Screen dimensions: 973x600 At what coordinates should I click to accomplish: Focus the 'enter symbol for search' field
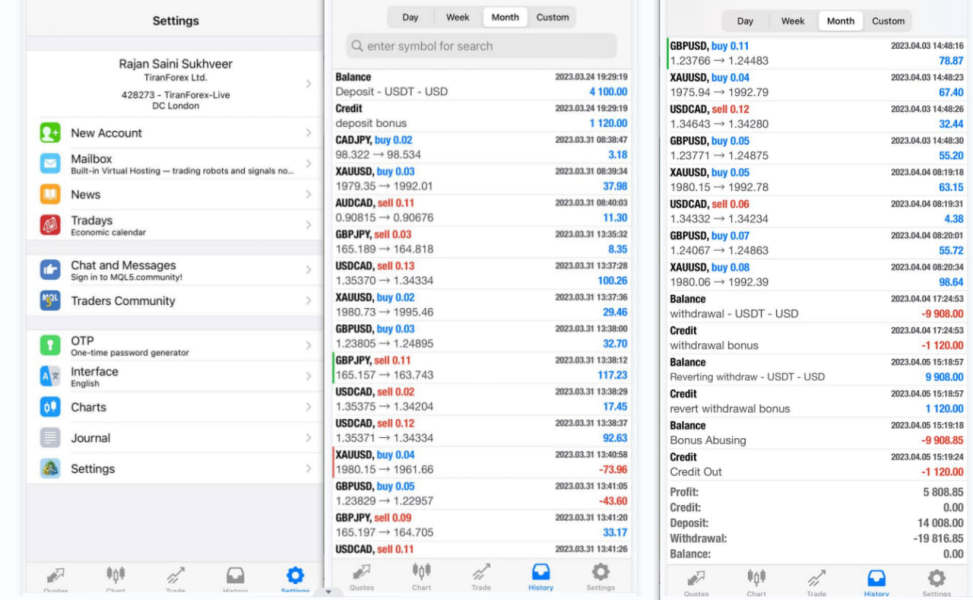pyautogui.click(x=482, y=46)
